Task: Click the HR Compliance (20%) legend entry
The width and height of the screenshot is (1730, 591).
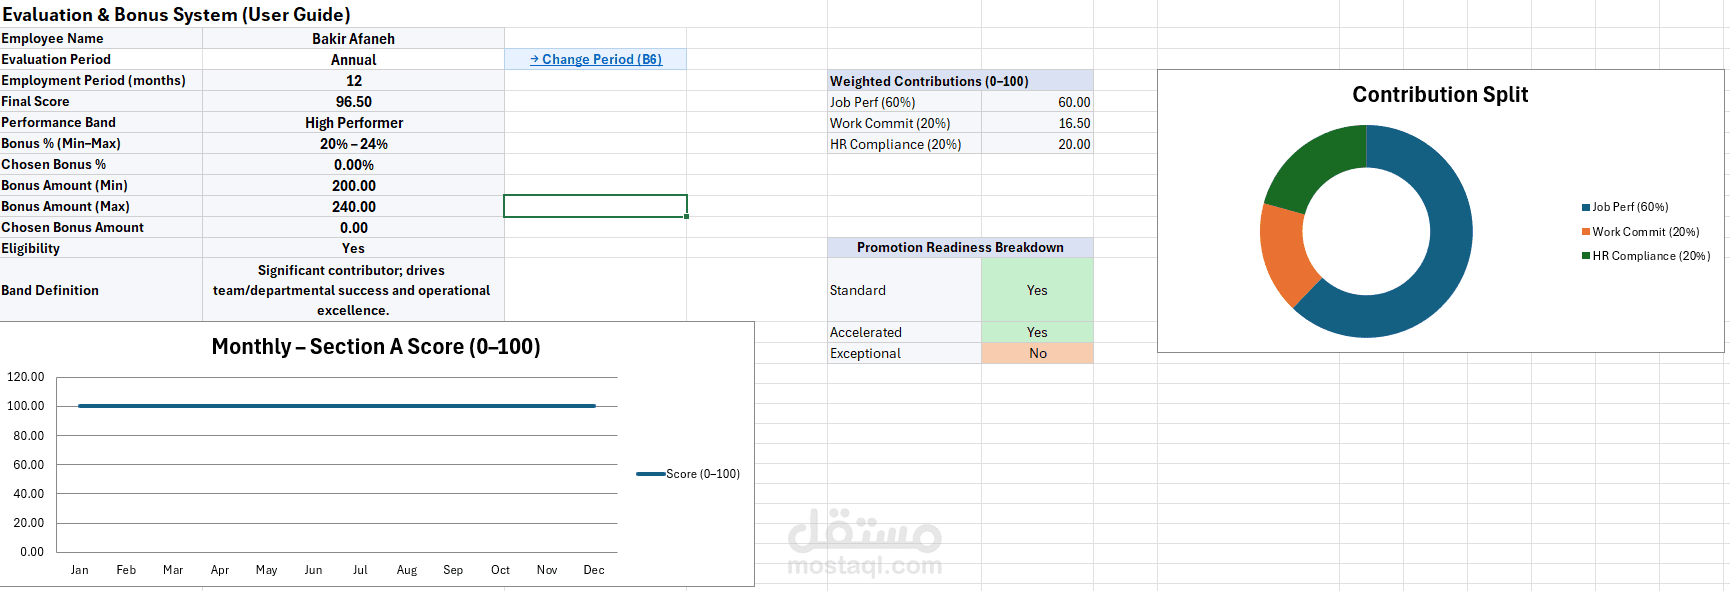Action: [x=1646, y=256]
